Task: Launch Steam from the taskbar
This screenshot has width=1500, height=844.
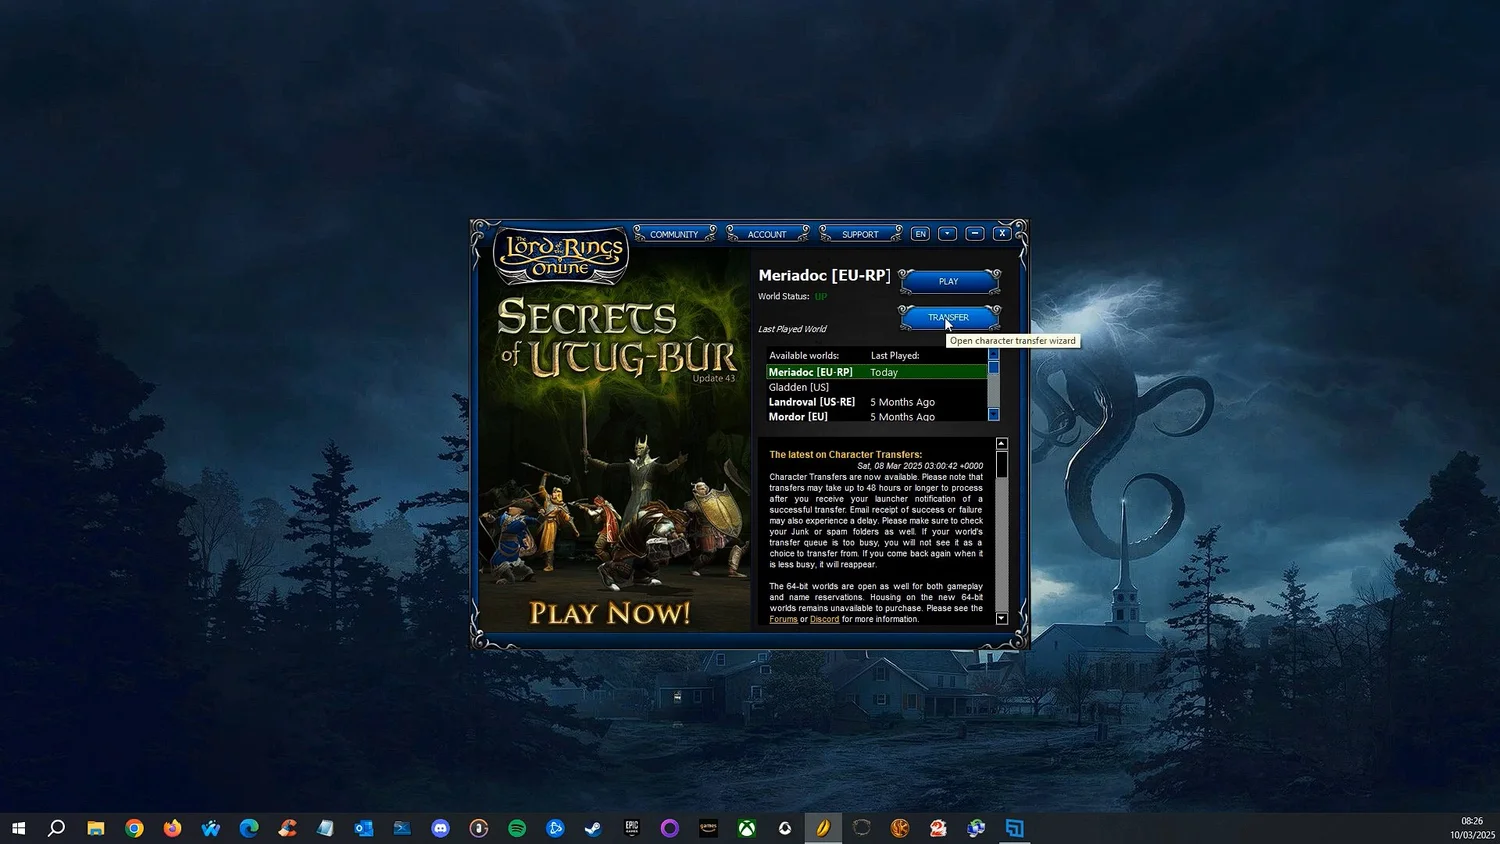Action: (593, 828)
